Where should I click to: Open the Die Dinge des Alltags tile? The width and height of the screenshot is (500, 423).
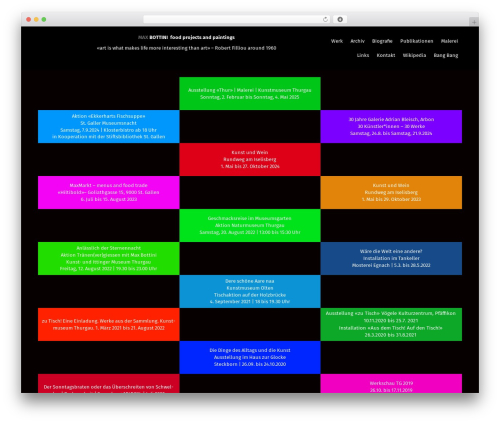[x=250, y=357]
